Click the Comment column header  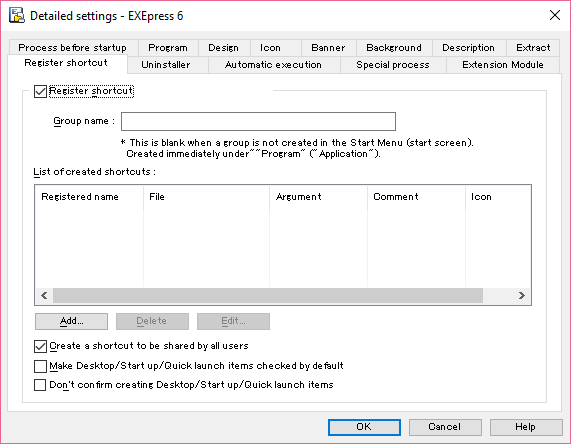[416, 197]
